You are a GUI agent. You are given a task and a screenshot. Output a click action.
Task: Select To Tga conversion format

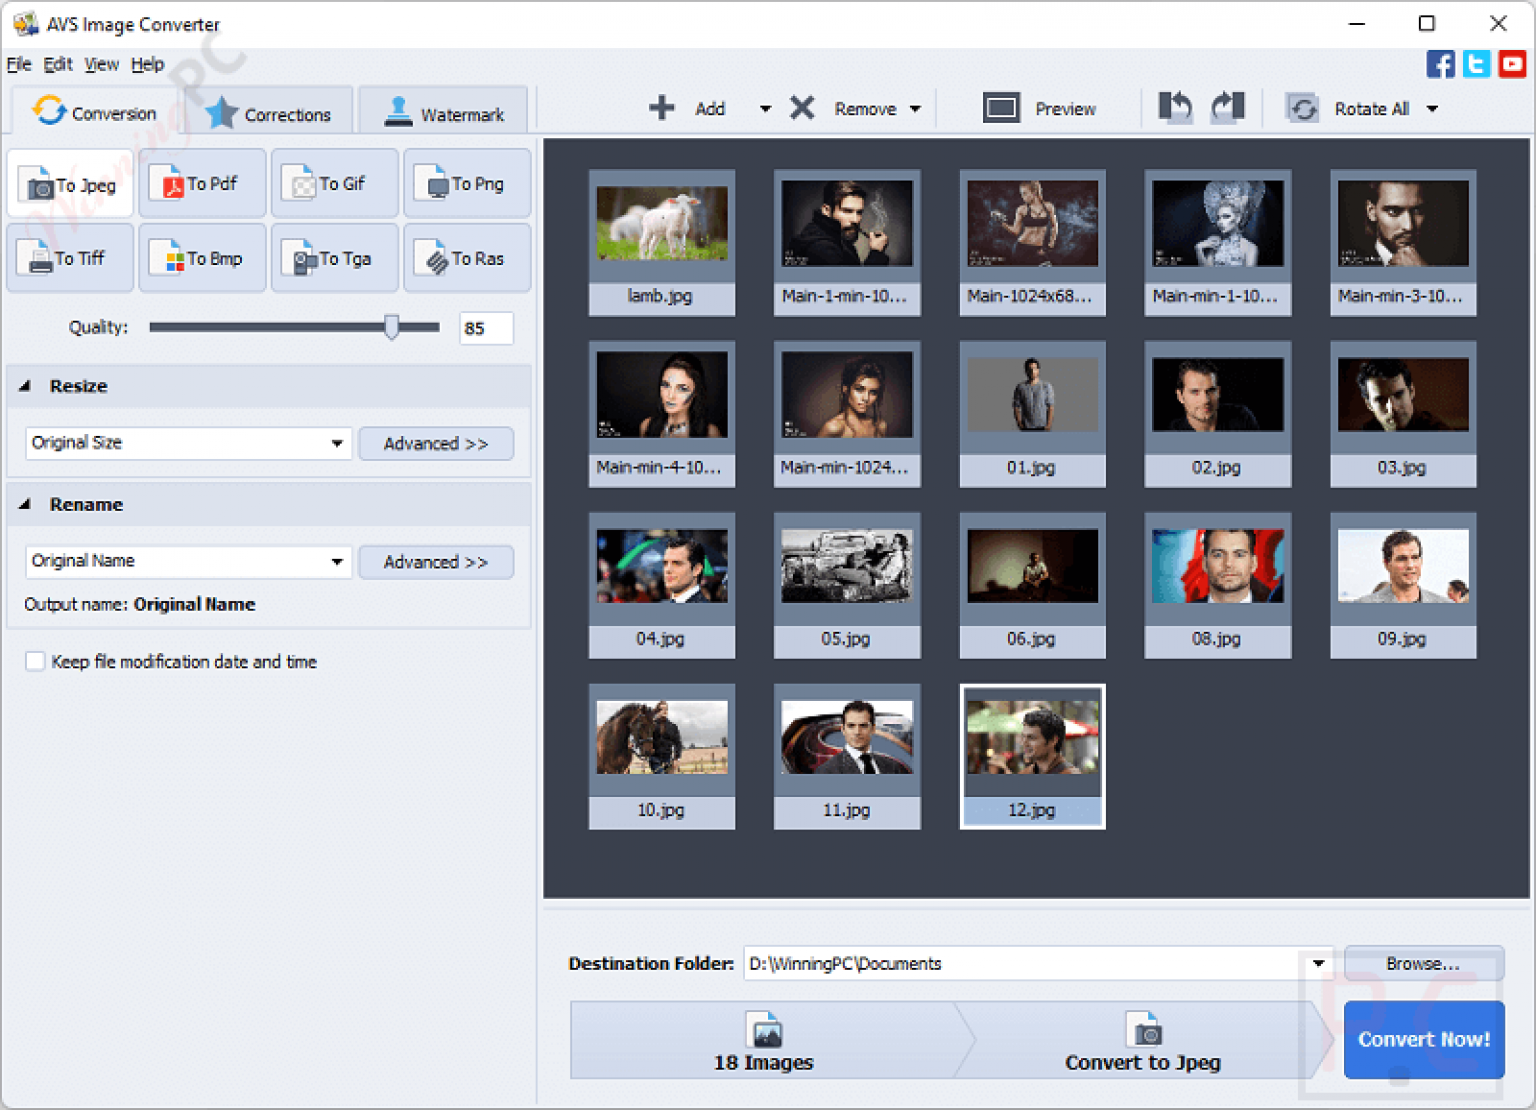334,258
